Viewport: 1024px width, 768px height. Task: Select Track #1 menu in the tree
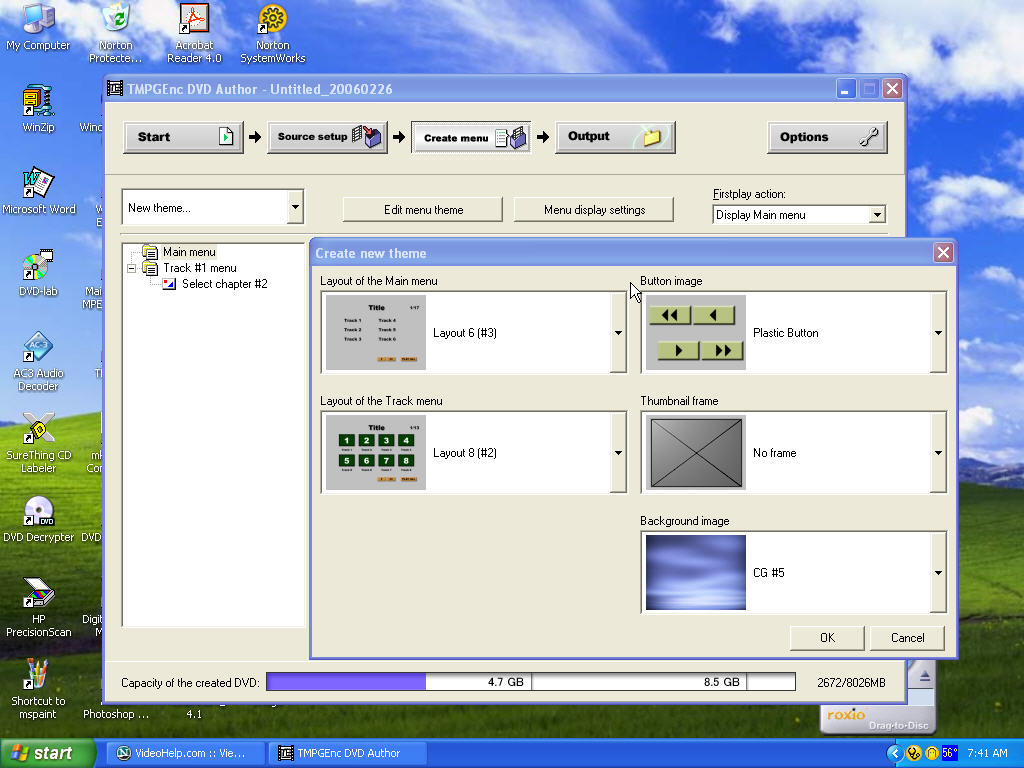(x=200, y=268)
